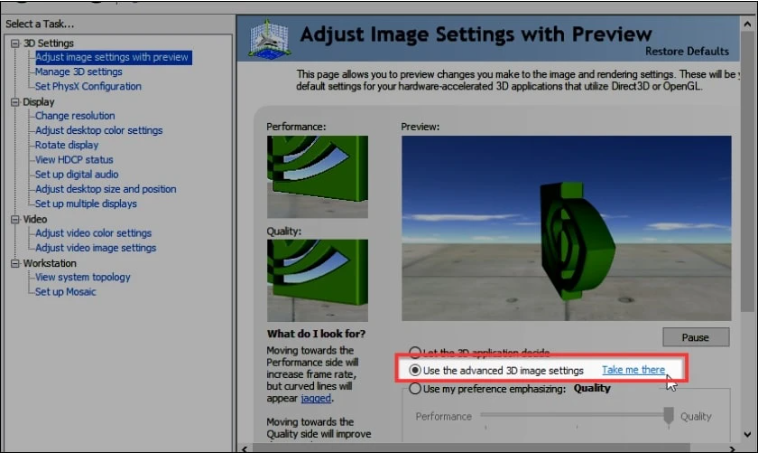Open Set up multiple displays
Image resolution: width=759 pixels, height=454 pixels.
86,204
